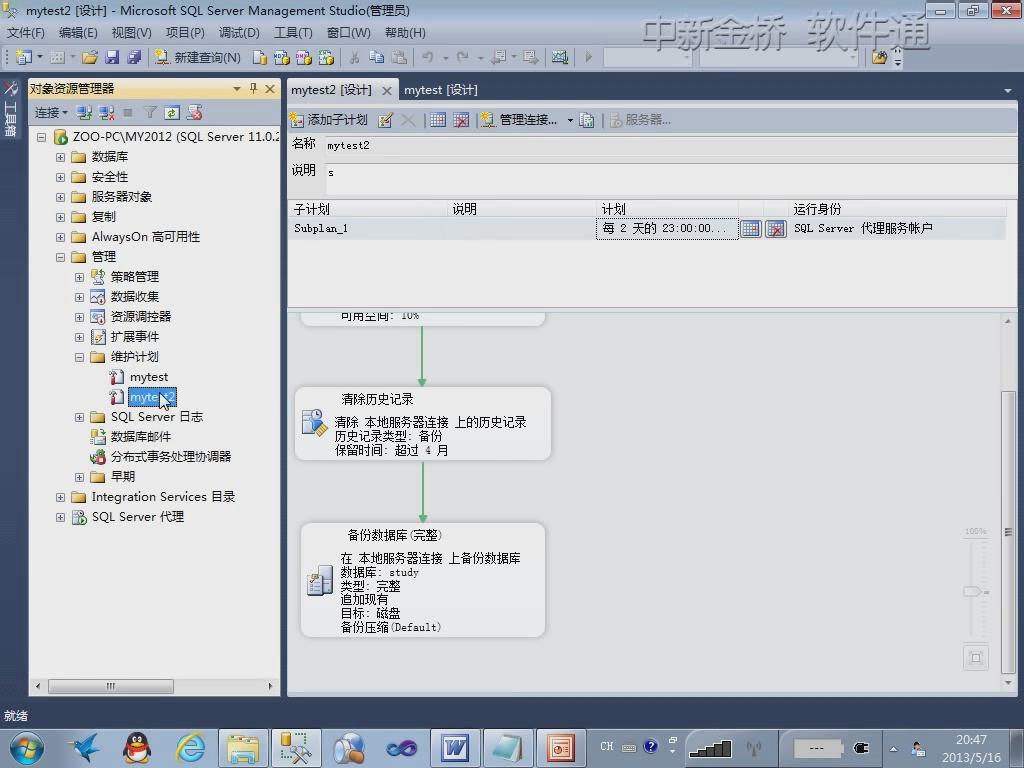Click 管理连接... manage connections button

click(x=520, y=120)
